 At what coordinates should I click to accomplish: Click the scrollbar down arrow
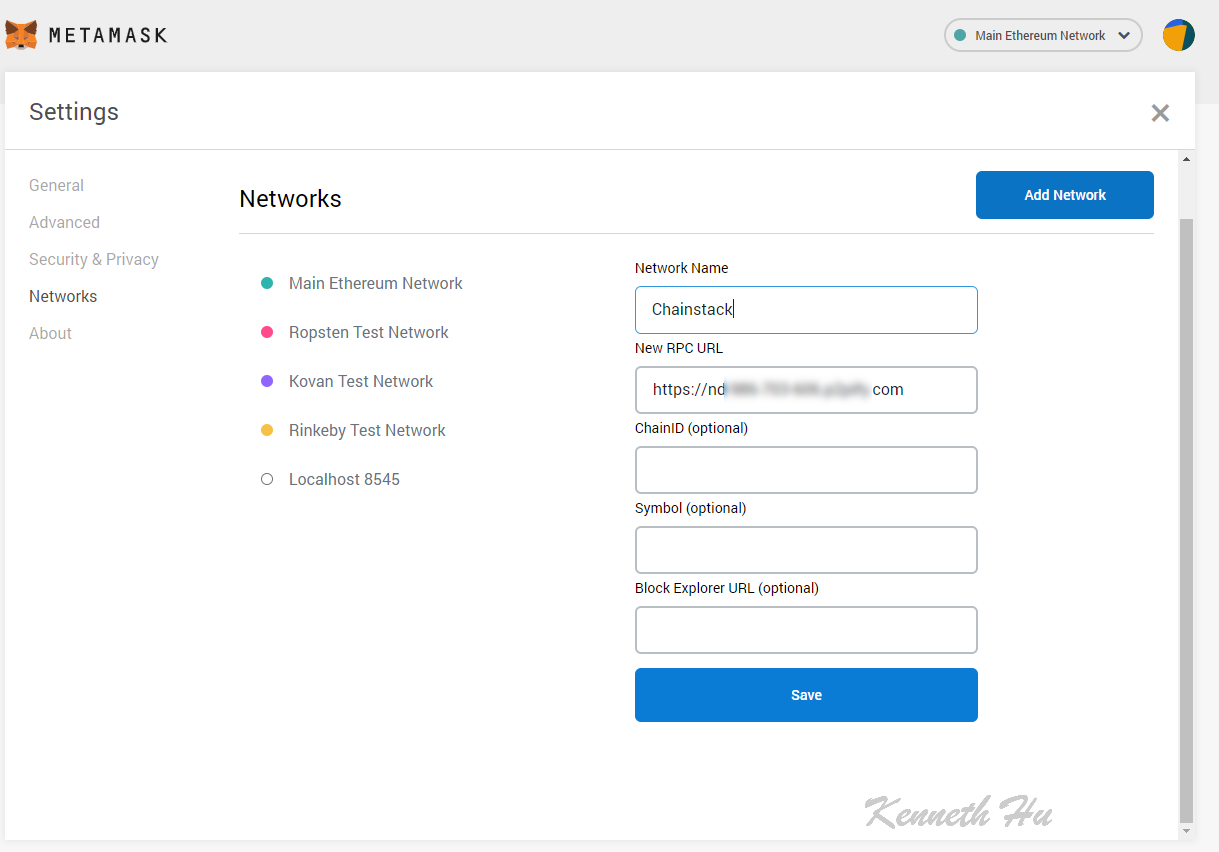pyautogui.click(x=1187, y=831)
